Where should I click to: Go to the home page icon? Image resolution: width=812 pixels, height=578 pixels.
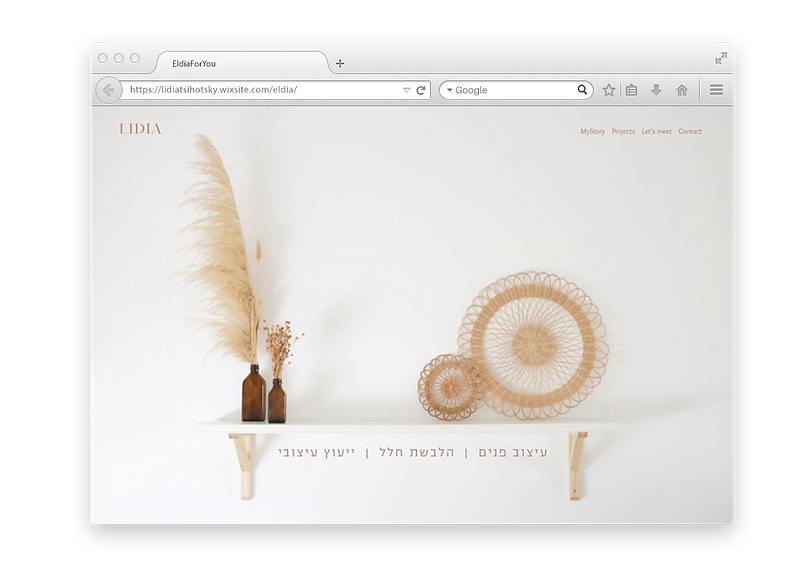682,91
